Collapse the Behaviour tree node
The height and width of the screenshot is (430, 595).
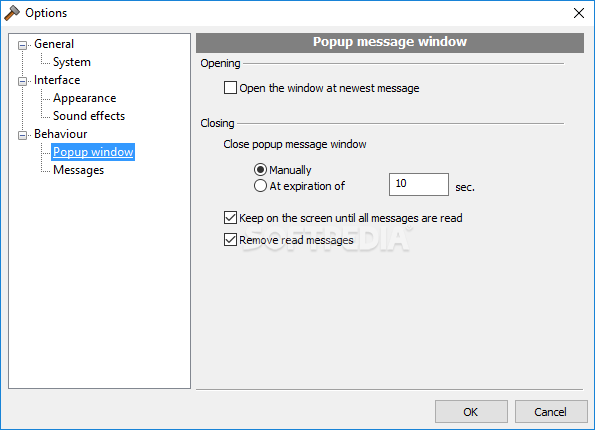[x=22, y=135]
